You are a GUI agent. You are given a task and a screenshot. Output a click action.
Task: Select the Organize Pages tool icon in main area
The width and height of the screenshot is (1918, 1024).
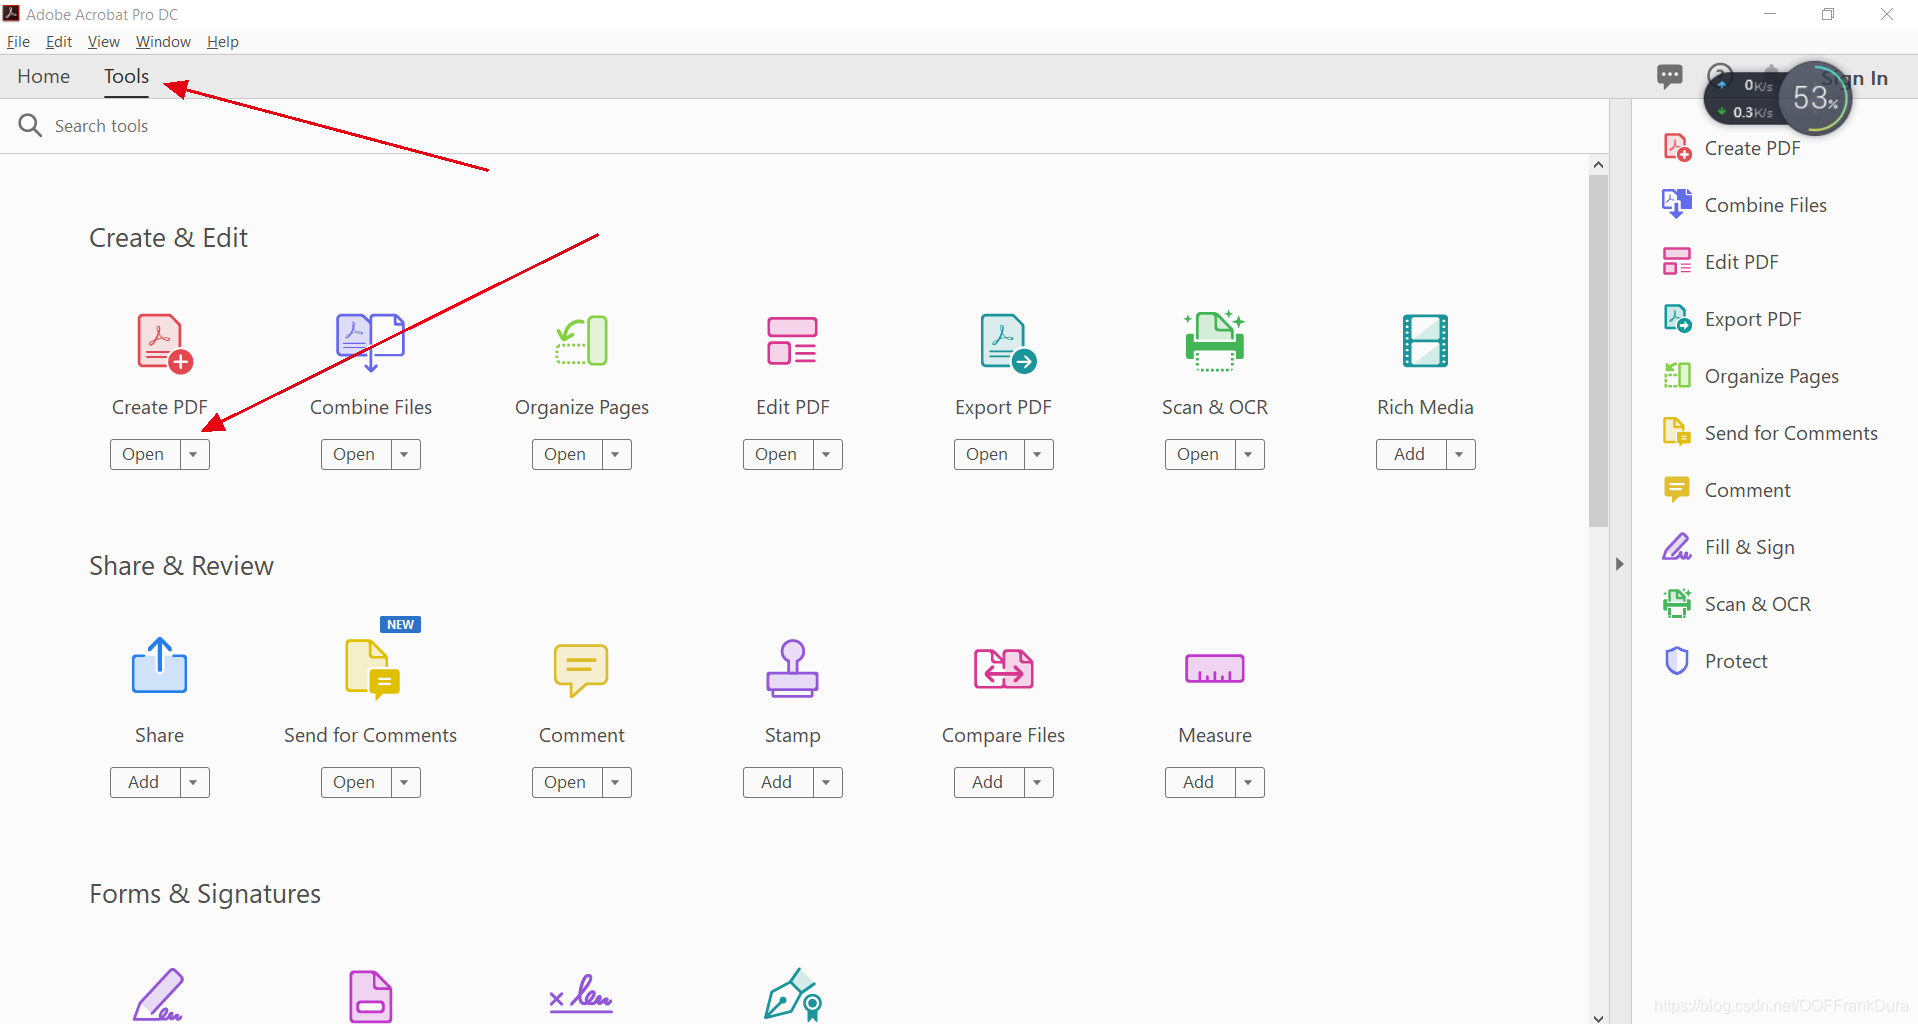click(582, 341)
